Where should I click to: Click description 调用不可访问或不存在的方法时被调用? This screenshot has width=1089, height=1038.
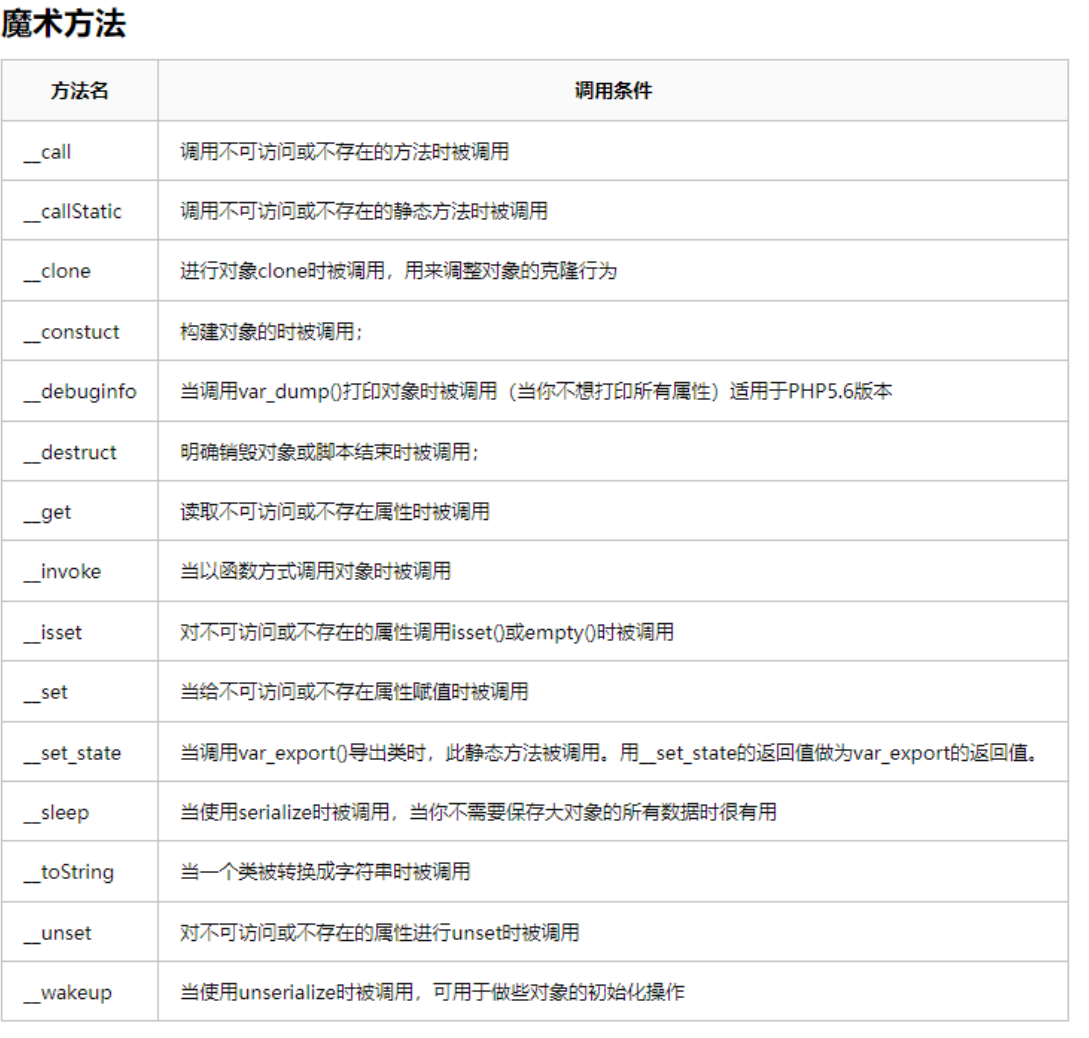[344, 152]
